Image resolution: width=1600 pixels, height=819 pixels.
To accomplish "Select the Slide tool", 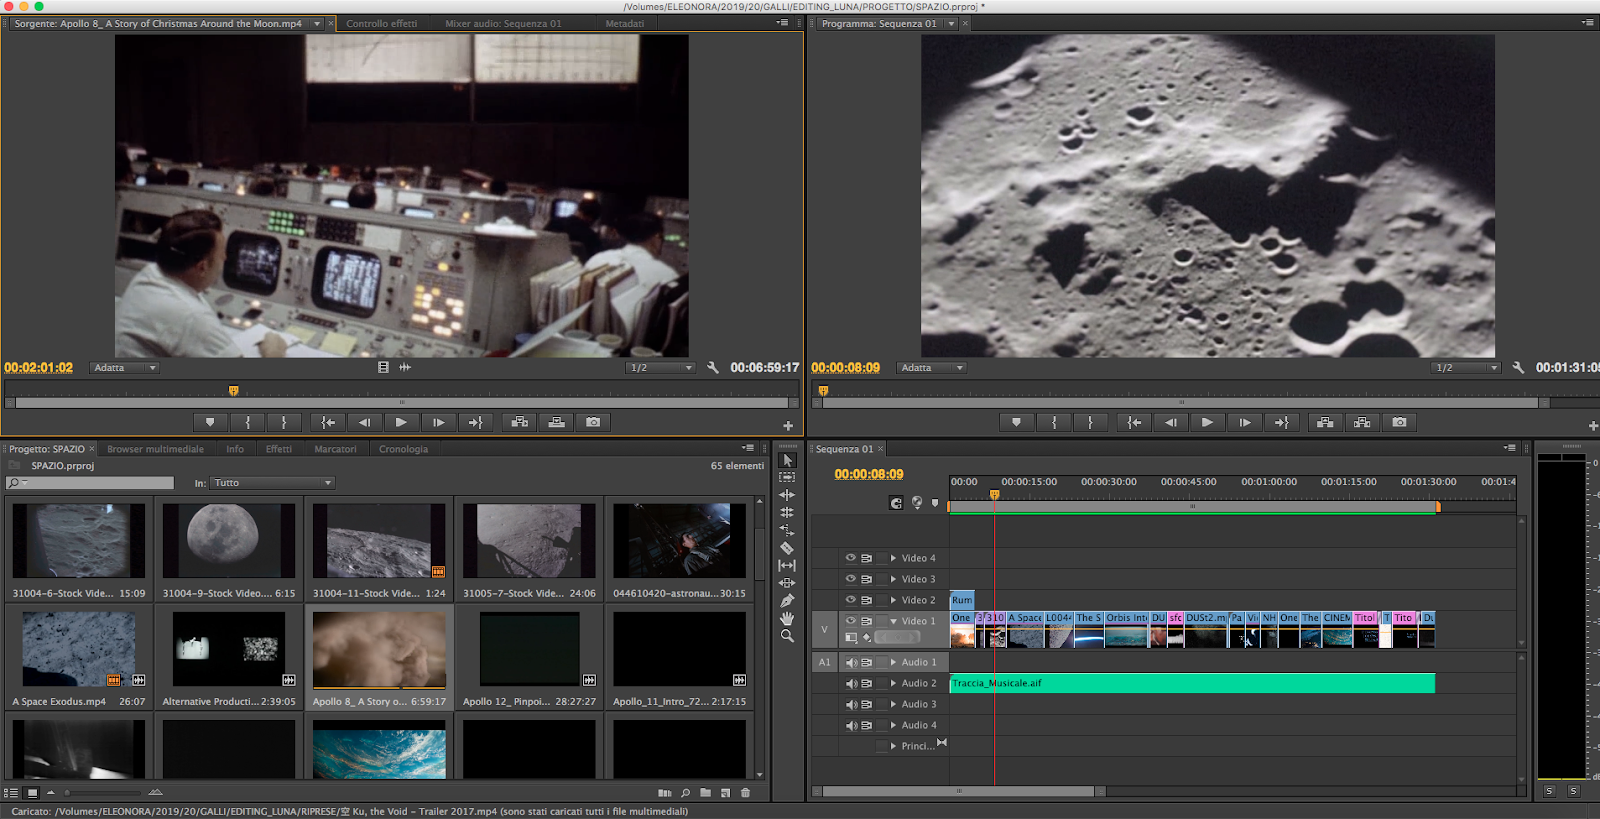I will 787,583.
